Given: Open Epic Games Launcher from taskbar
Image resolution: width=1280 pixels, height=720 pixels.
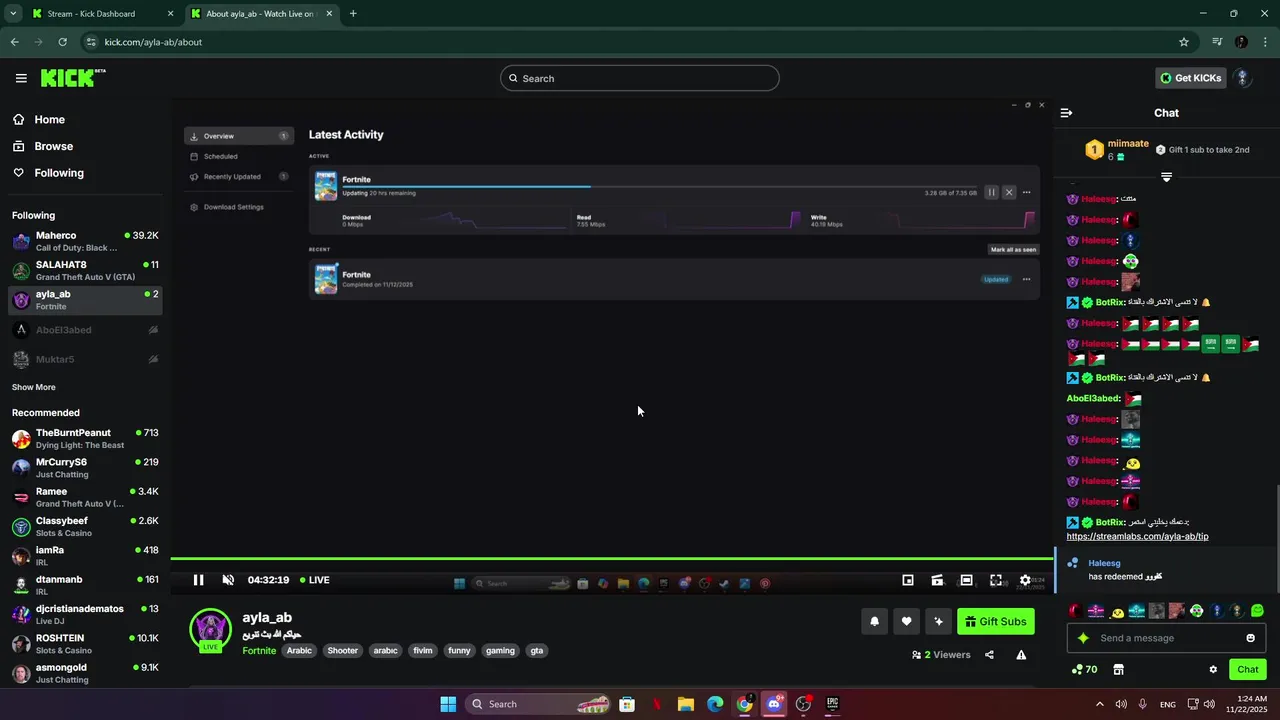Looking at the screenshot, I should pyautogui.click(x=832, y=704).
